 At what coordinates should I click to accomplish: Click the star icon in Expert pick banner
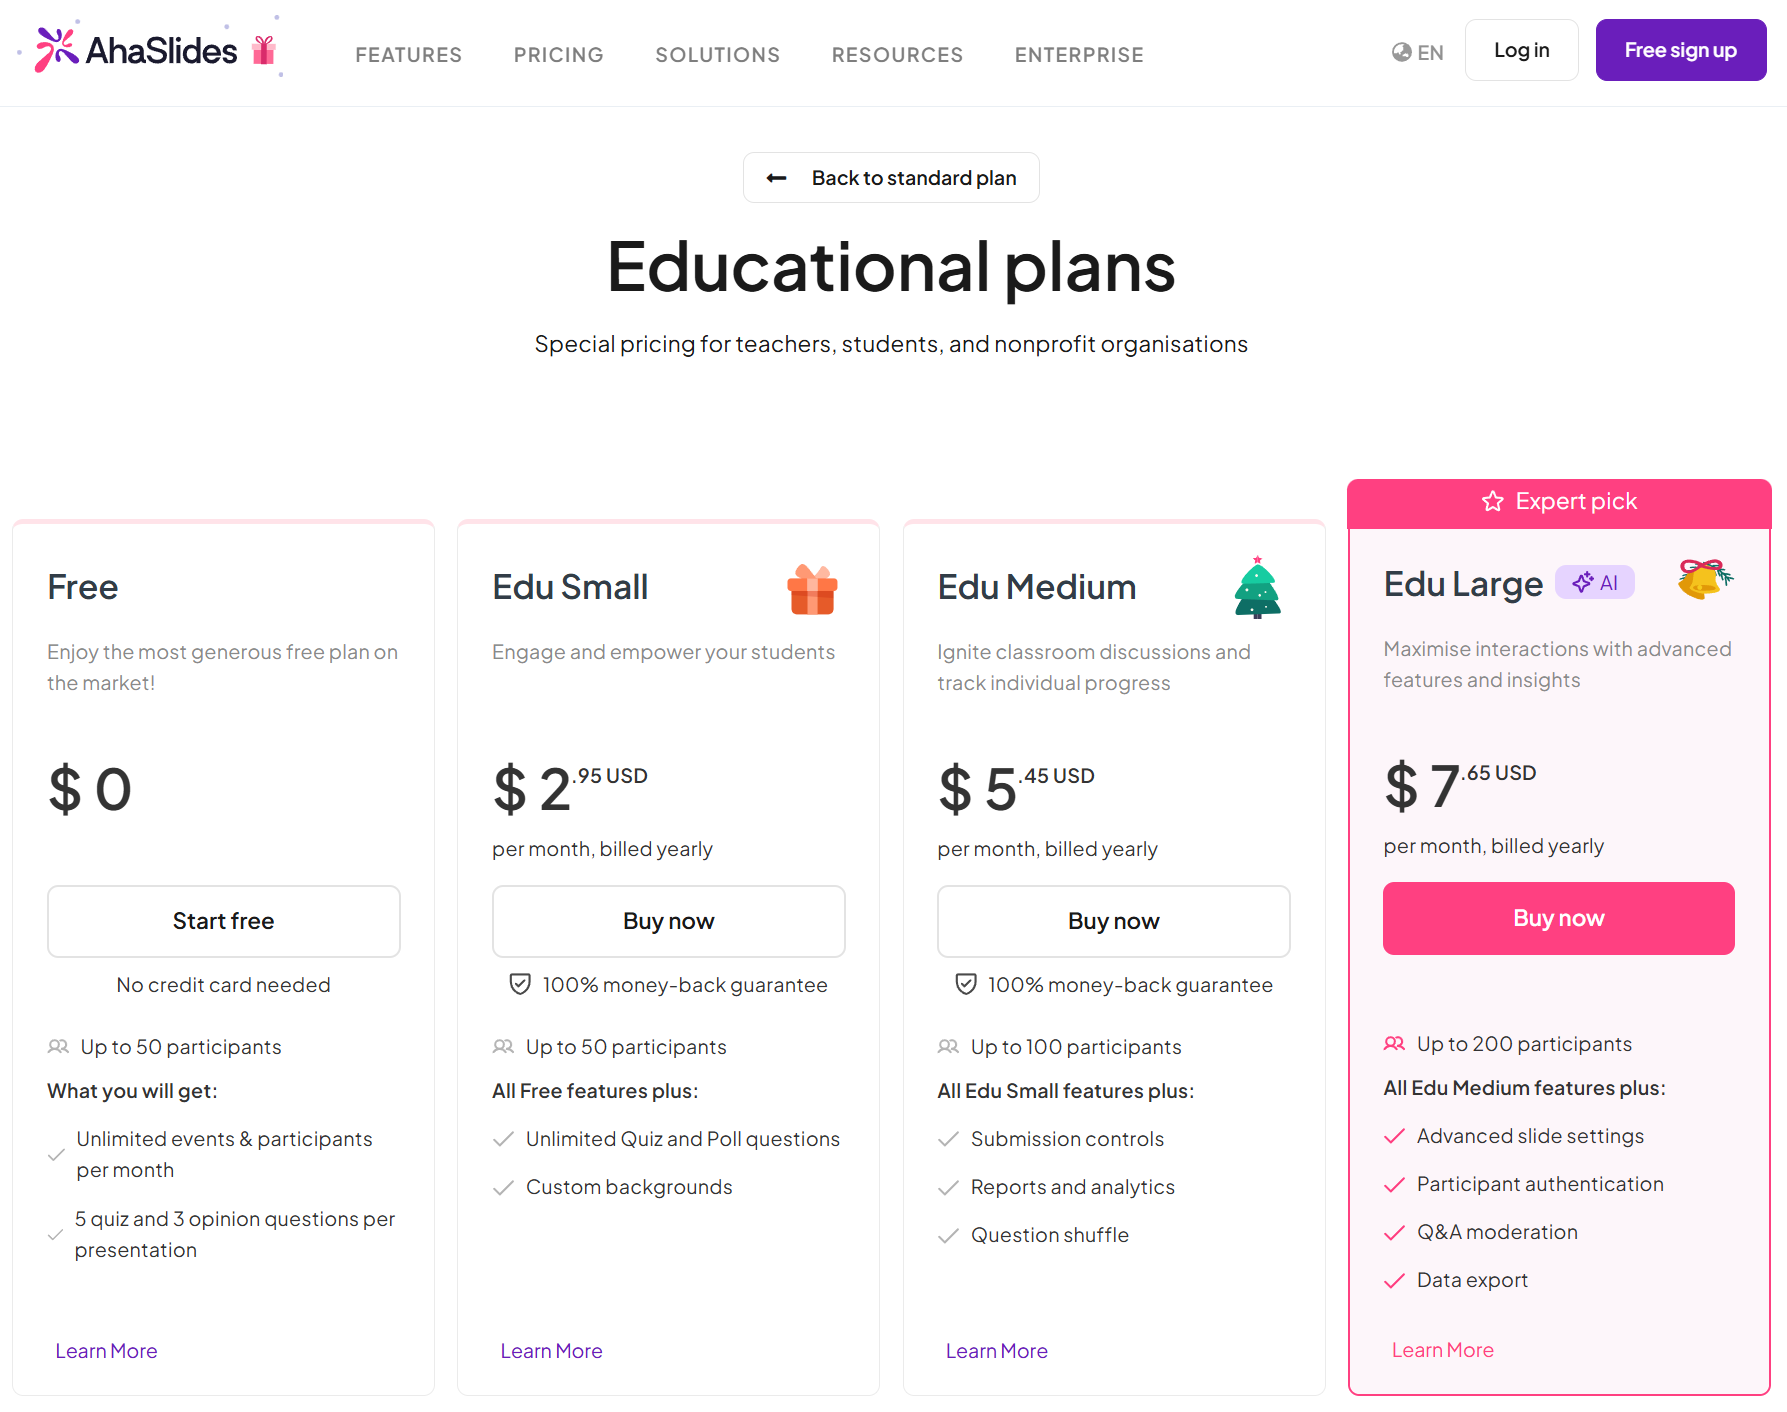point(1493,501)
